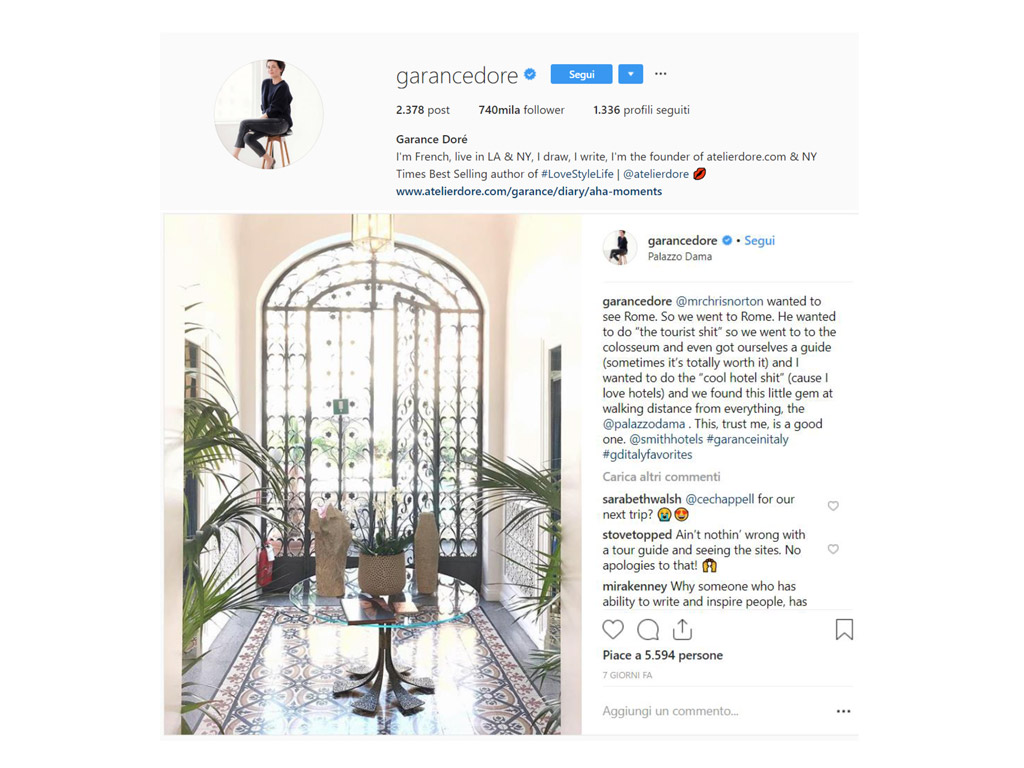Expand suggested accounts dropdown arrow
Image resolution: width=1024 pixels, height=768 pixels.
click(630, 74)
